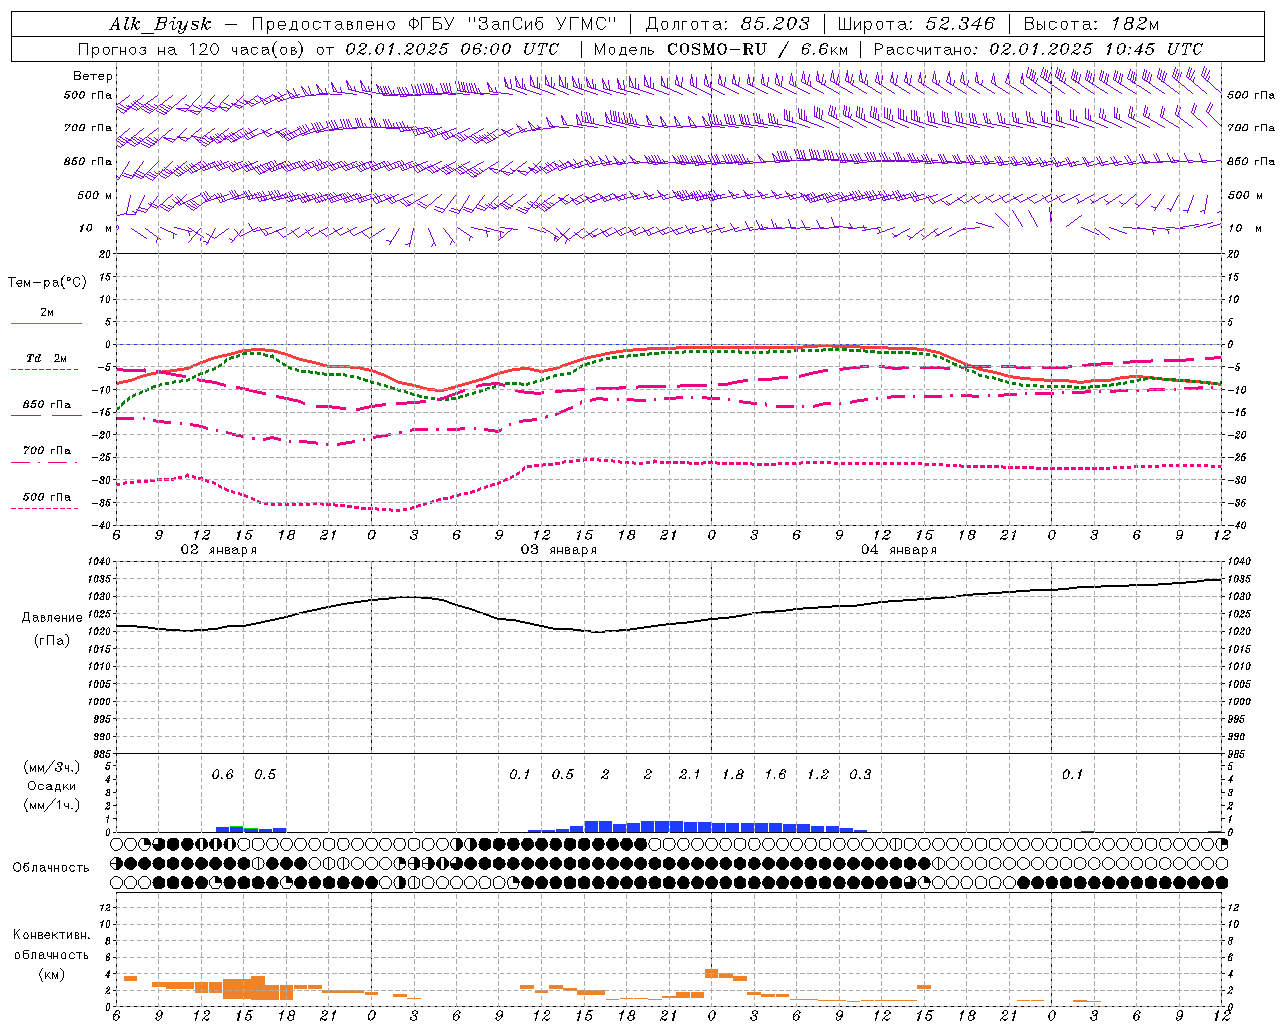This screenshot has height=1024, width=1280.
Task: Click the pink dotted legend line under '500 гПа'
Action: tap(44, 508)
